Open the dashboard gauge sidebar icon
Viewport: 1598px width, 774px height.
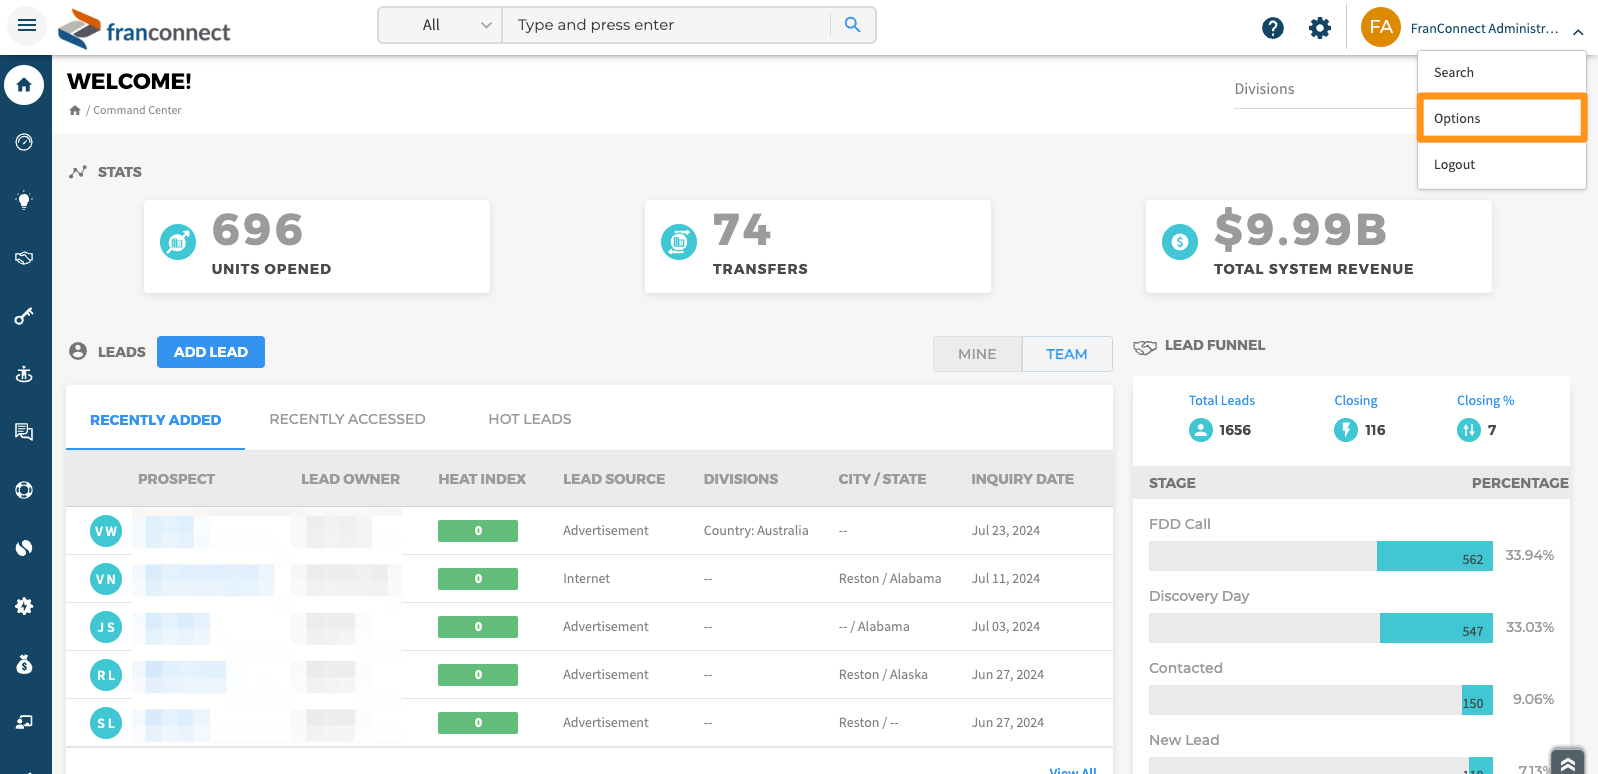click(24, 142)
